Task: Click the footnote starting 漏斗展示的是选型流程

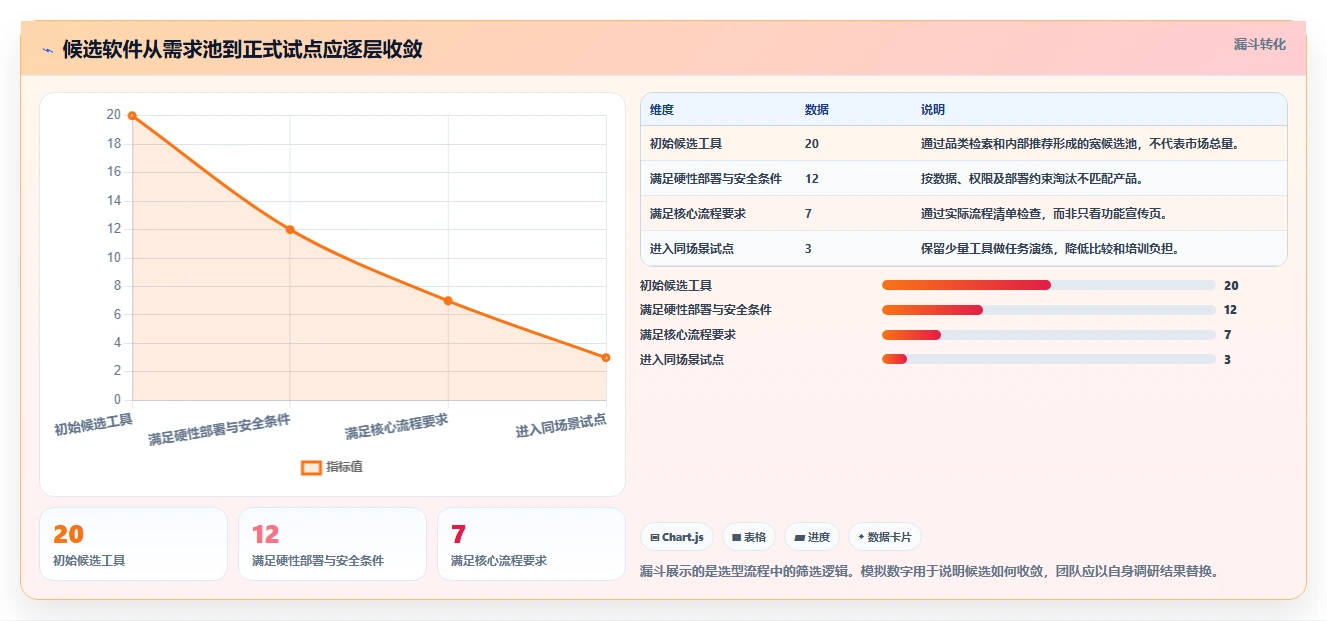Action: point(929,571)
